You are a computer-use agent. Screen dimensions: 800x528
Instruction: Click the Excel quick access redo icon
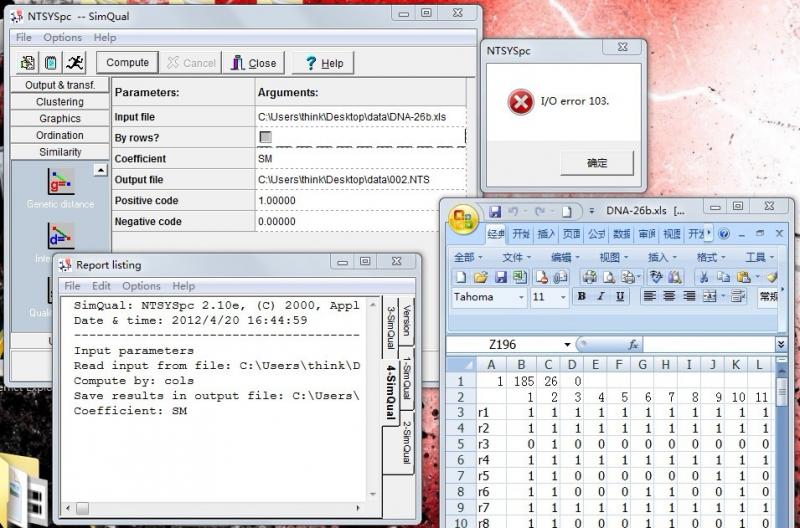pos(539,211)
